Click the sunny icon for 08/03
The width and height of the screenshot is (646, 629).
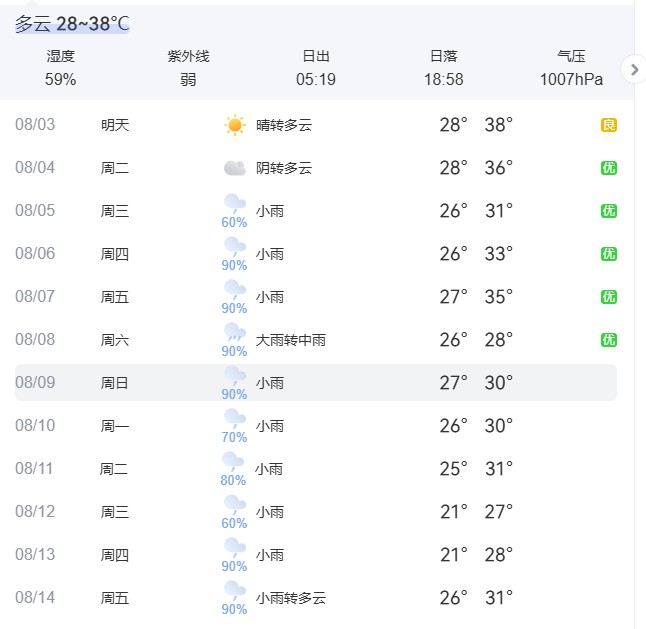[235, 125]
